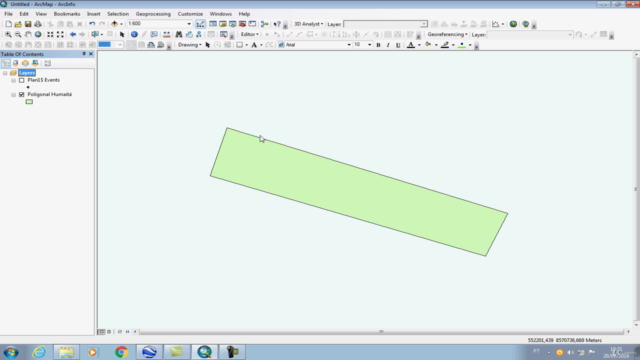The height and width of the screenshot is (360, 640).
Task: Switch to Layout View button
Action: (x=109, y=332)
